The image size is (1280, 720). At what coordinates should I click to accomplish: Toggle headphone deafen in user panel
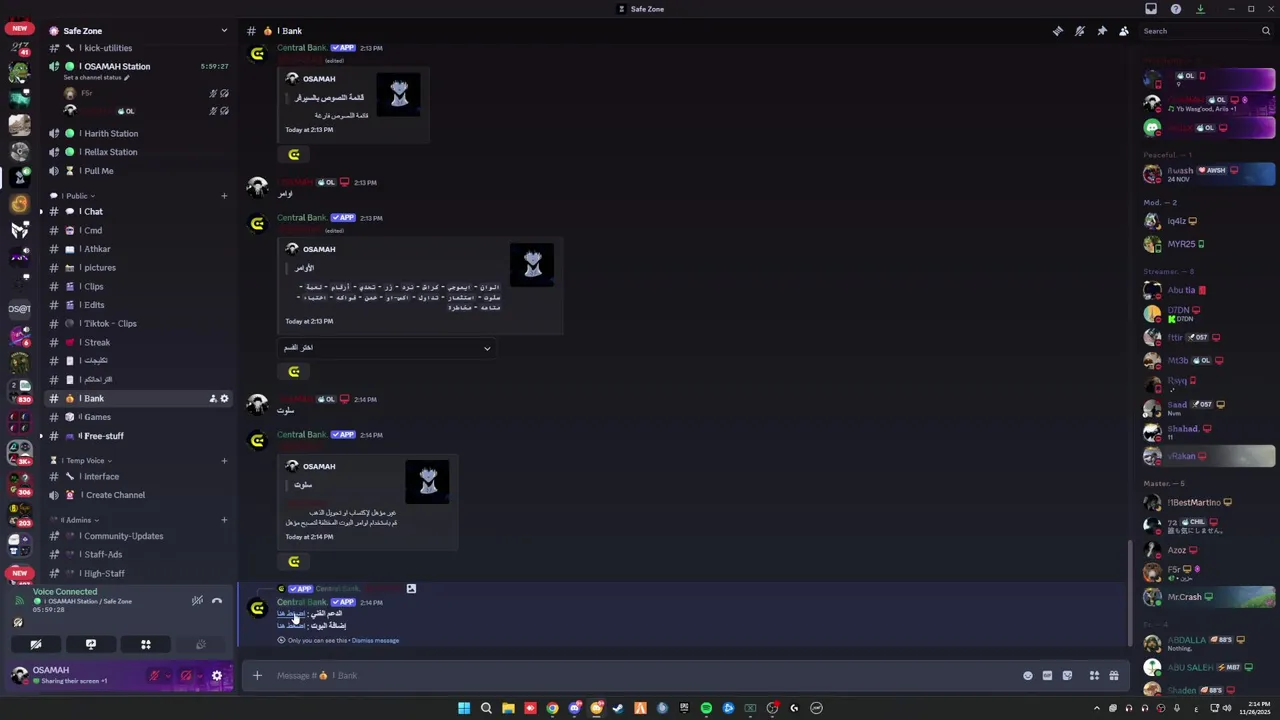click(x=185, y=676)
